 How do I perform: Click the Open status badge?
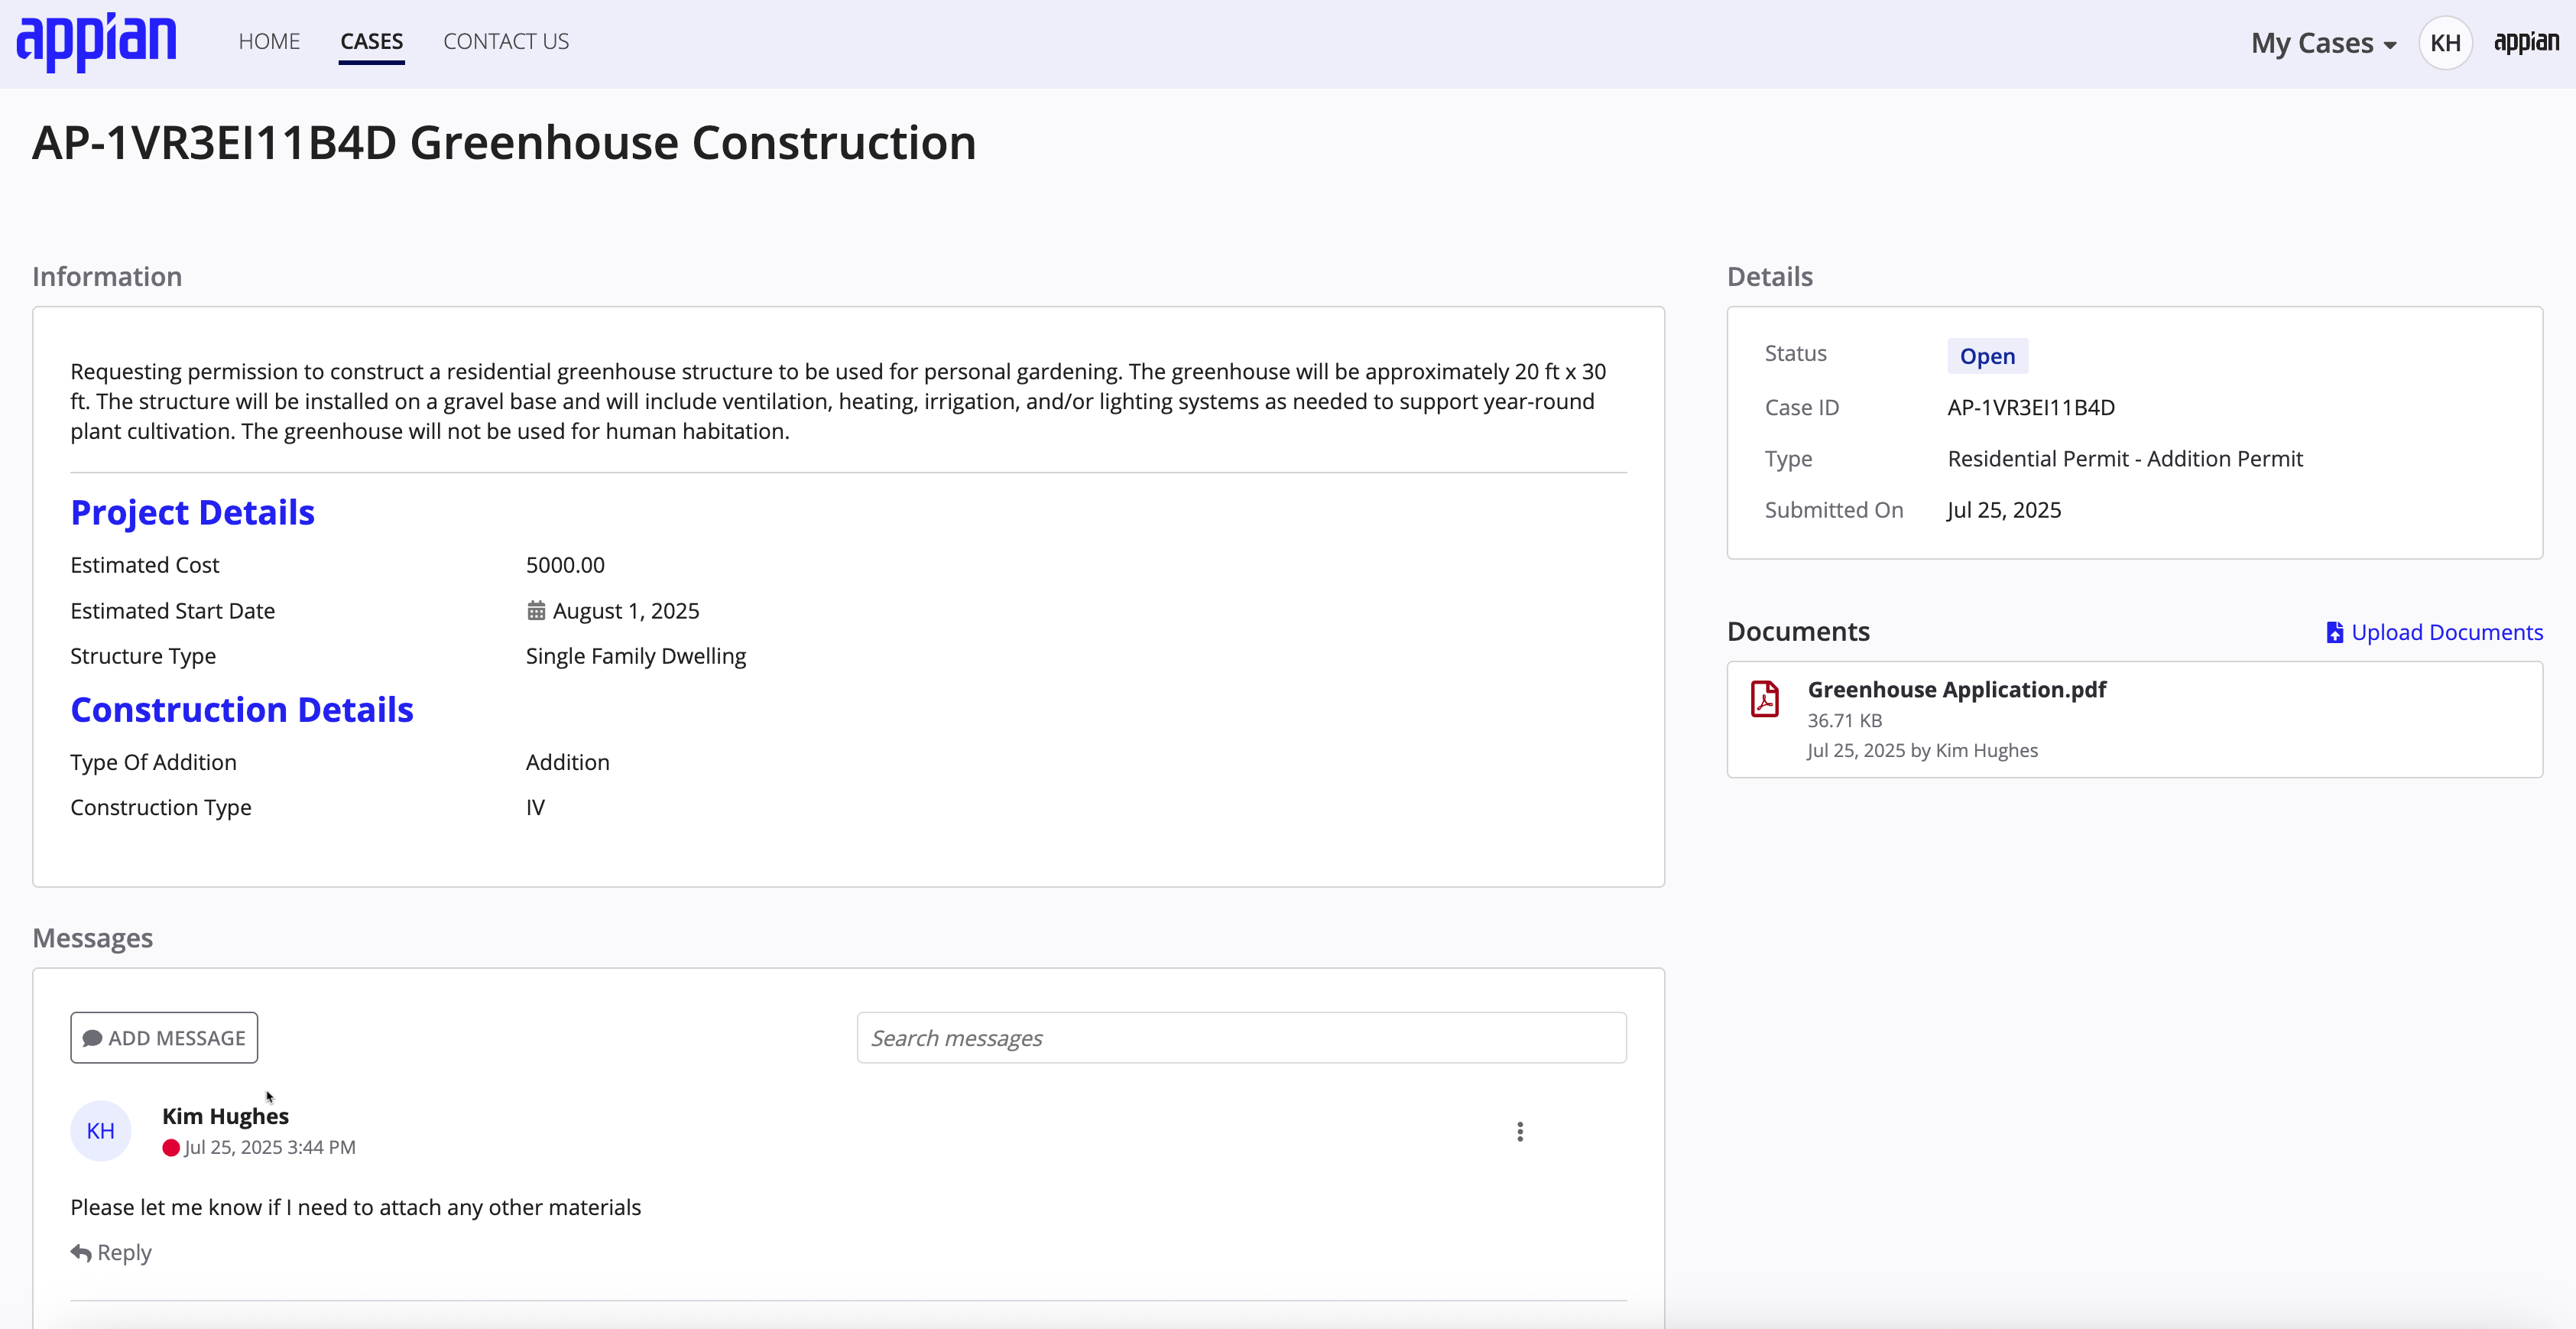click(x=1987, y=356)
